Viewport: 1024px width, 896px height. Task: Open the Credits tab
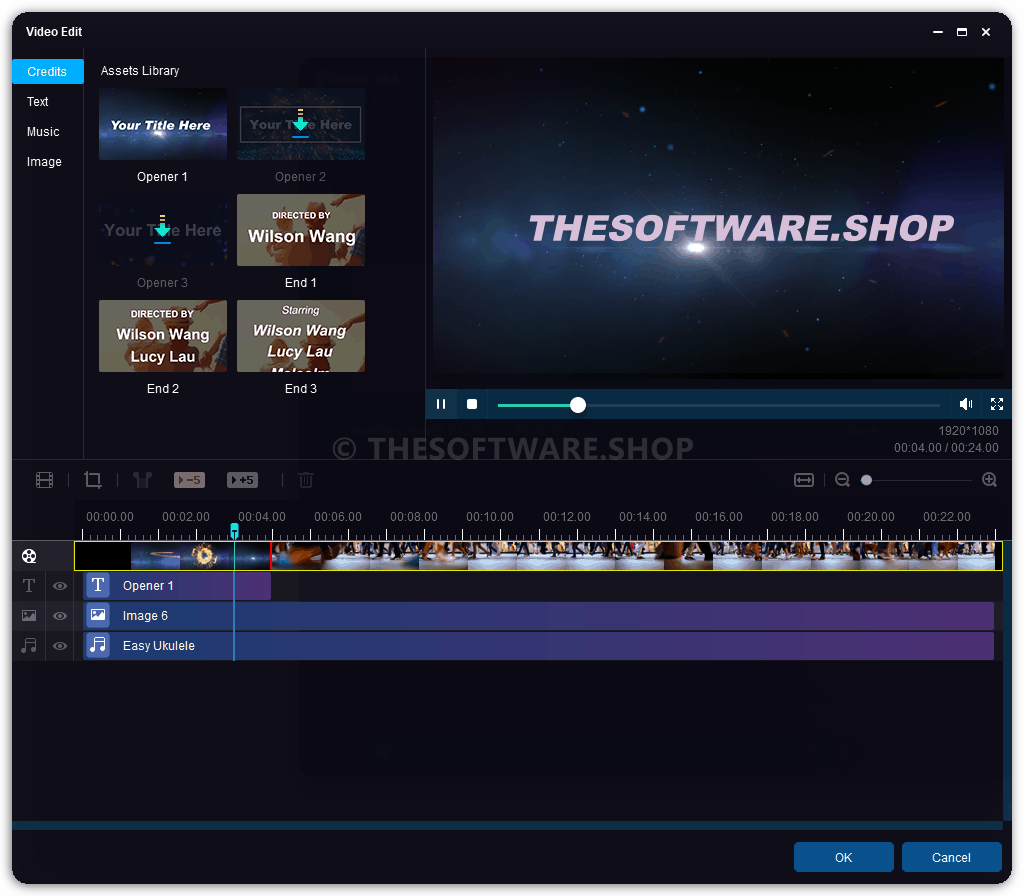pos(48,72)
